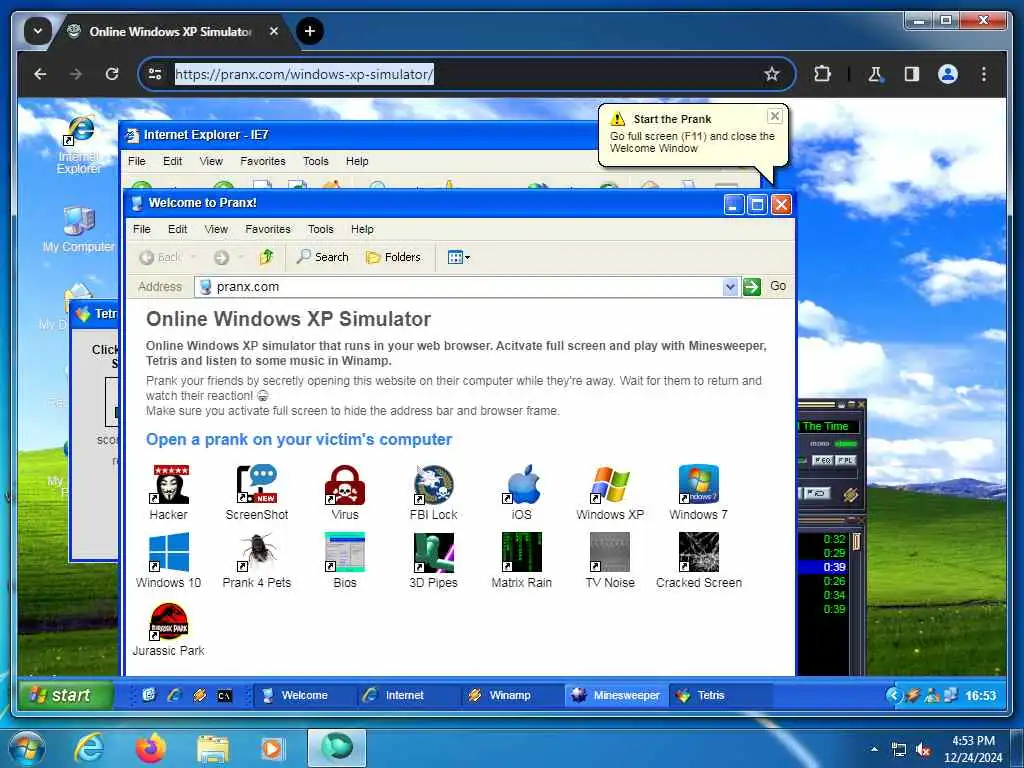Open View menu in Welcome window
This screenshot has width=1024, height=768.
[216, 229]
